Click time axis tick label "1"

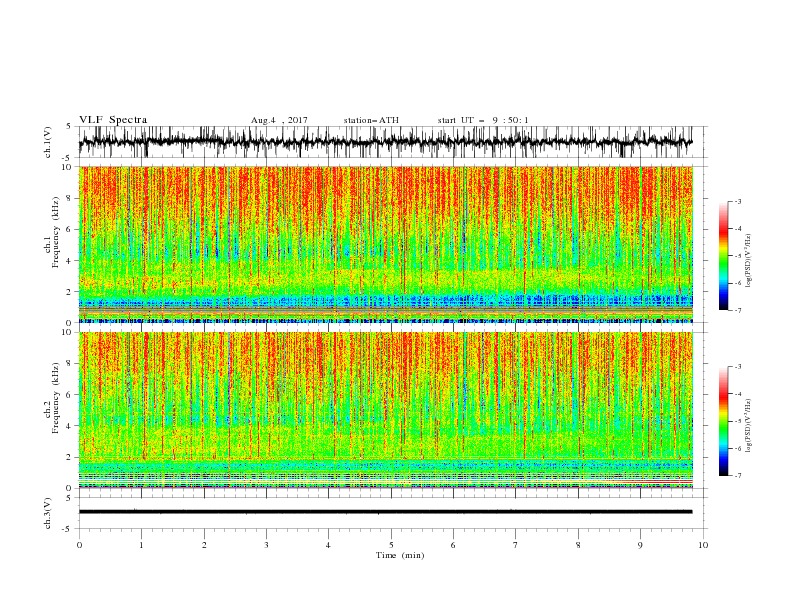[x=141, y=545]
